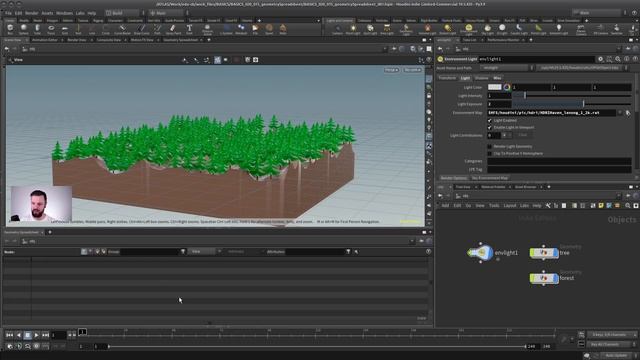Open the Build desktop dropdown
Viewport: 640px width, 360px height.
[x=125, y=13]
